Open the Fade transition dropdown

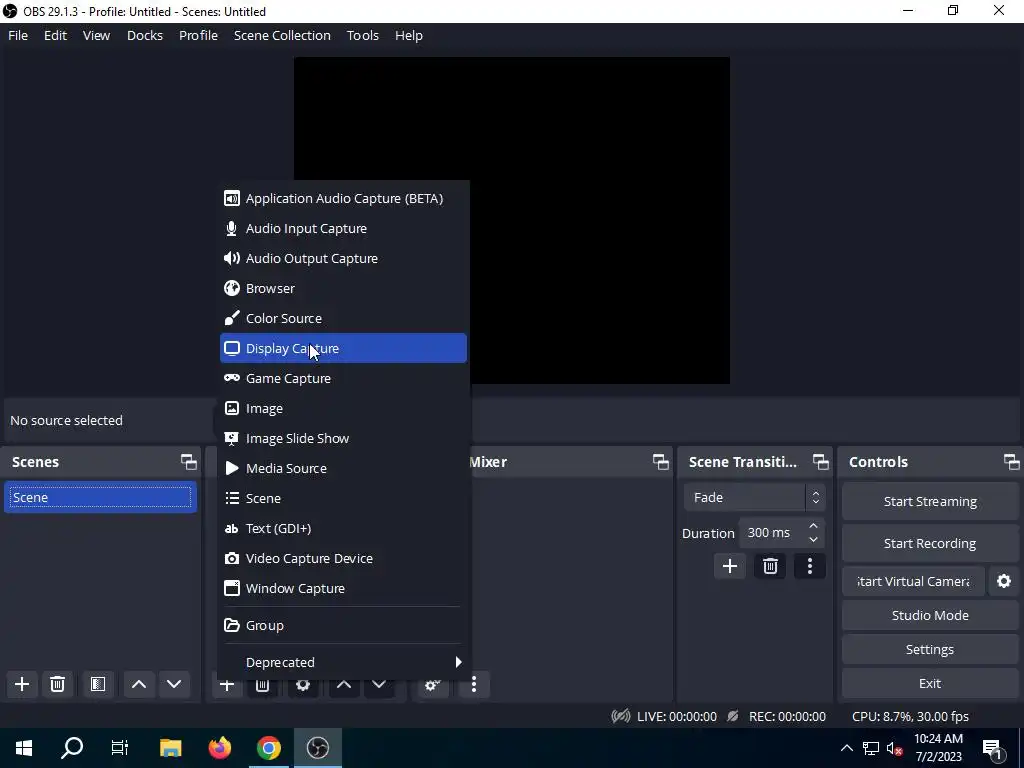754,498
